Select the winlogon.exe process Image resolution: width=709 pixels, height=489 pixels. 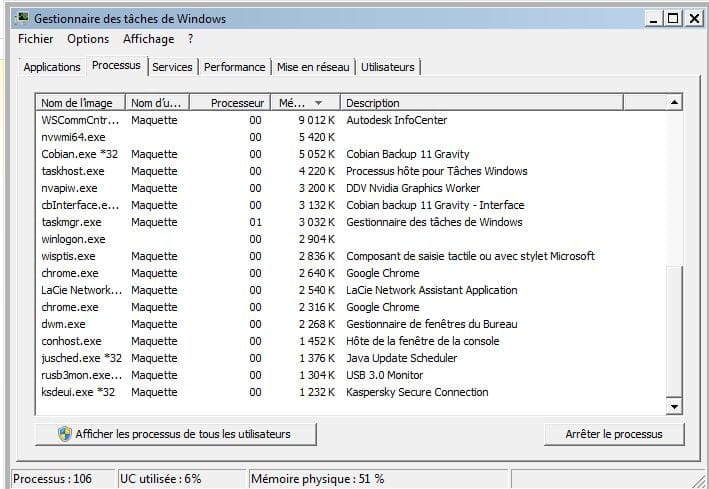coord(350,239)
